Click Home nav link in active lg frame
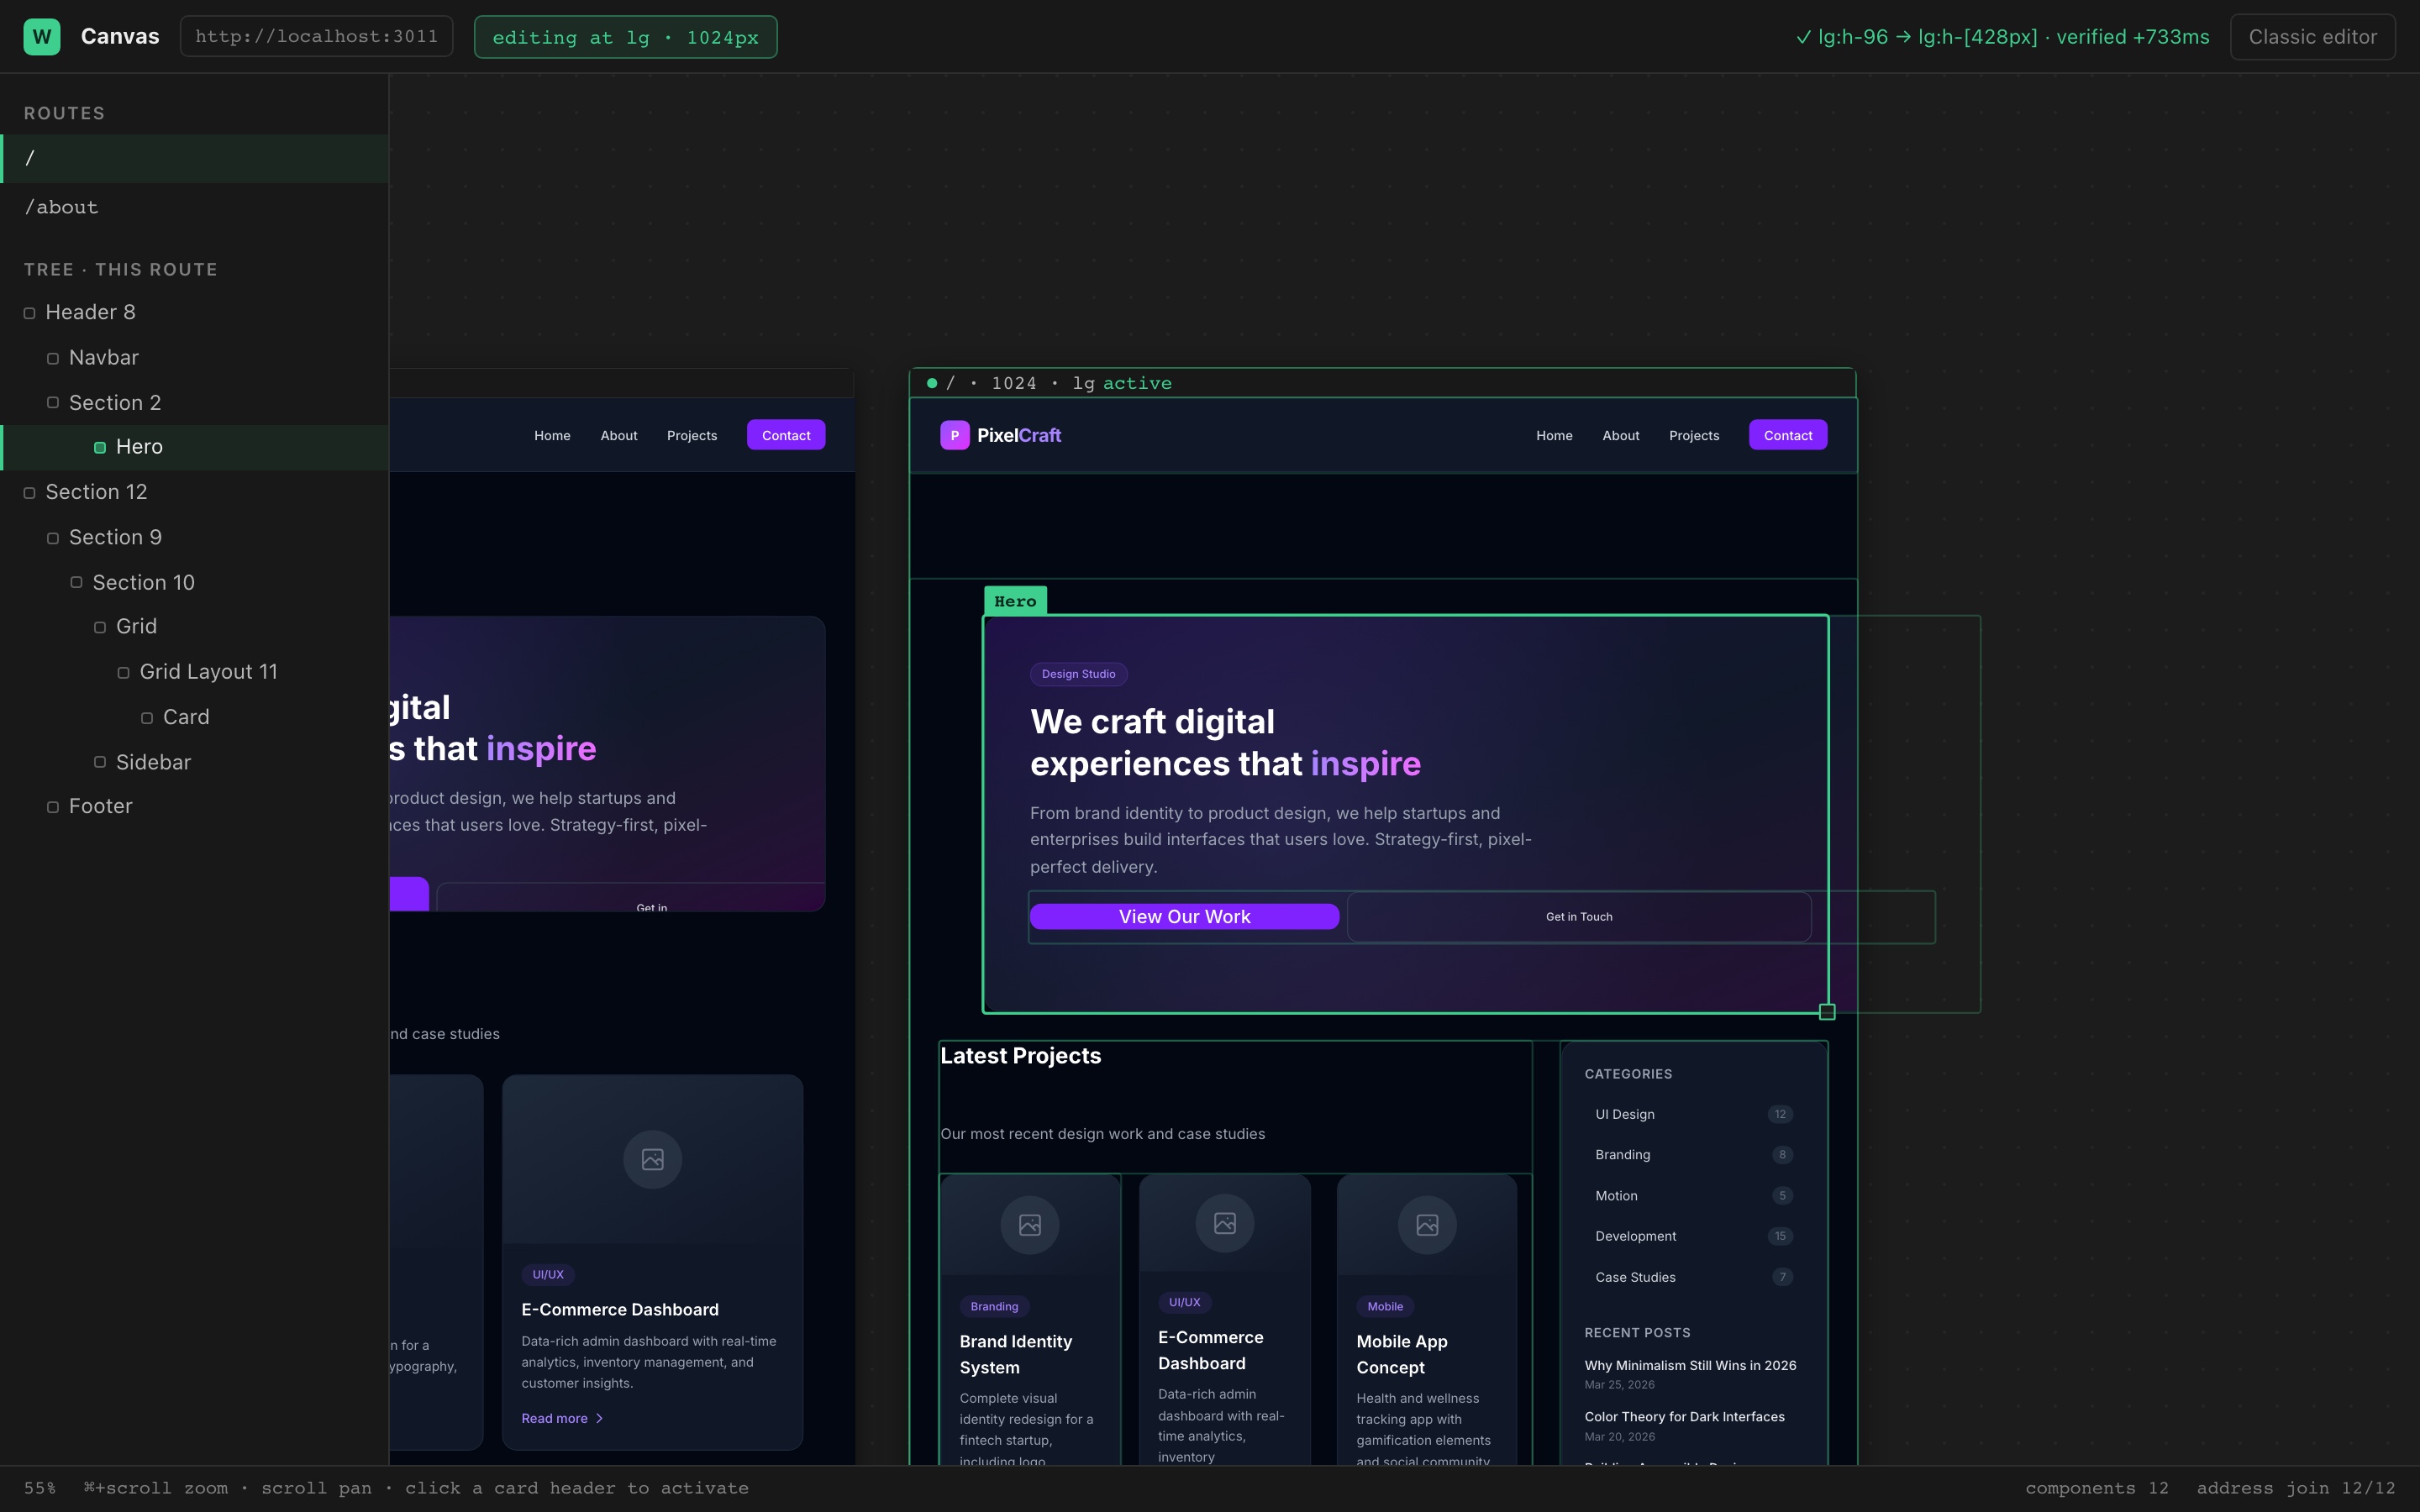 (x=1554, y=436)
